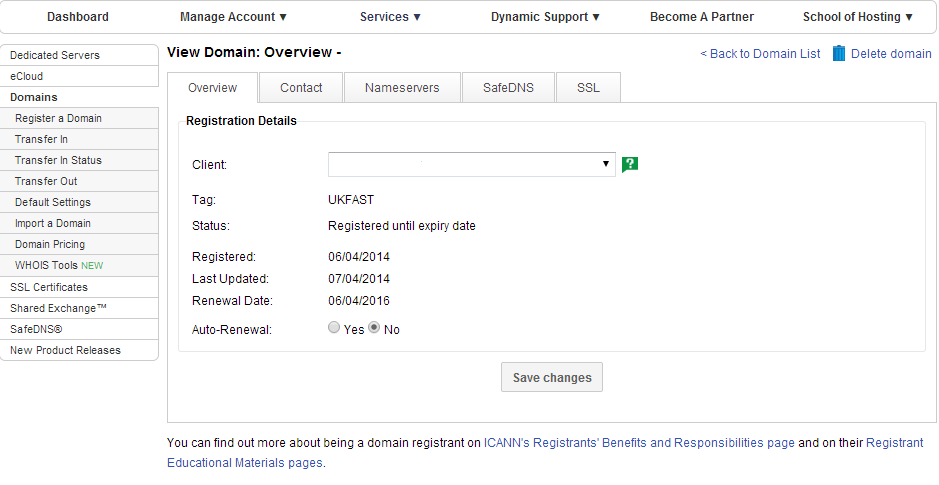Click the Save changes button
Screen dimensions: 939x485
click(x=552, y=377)
